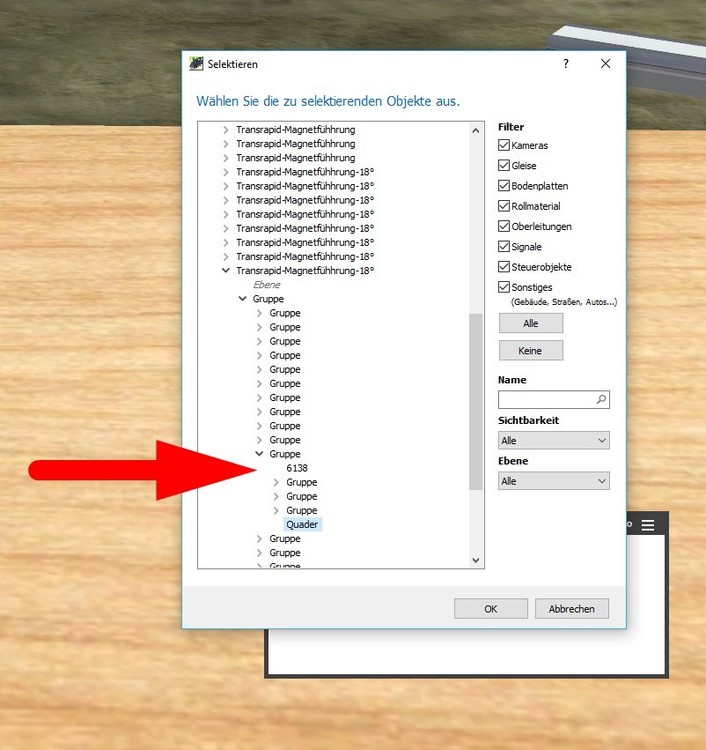This screenshot has height=750, width=706.
Task: Open the Sichtbarkeit dropdown
Action: 554,441
